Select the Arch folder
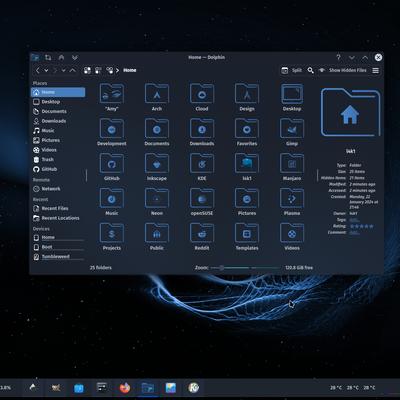Screen dimensions: 400x400 pyautogui.click(x=157, y=97)
